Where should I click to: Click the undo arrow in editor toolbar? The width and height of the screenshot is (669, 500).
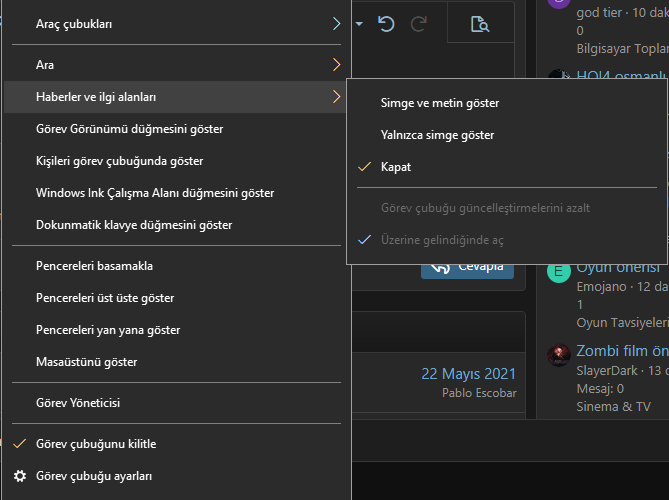(x=386, y=24)
